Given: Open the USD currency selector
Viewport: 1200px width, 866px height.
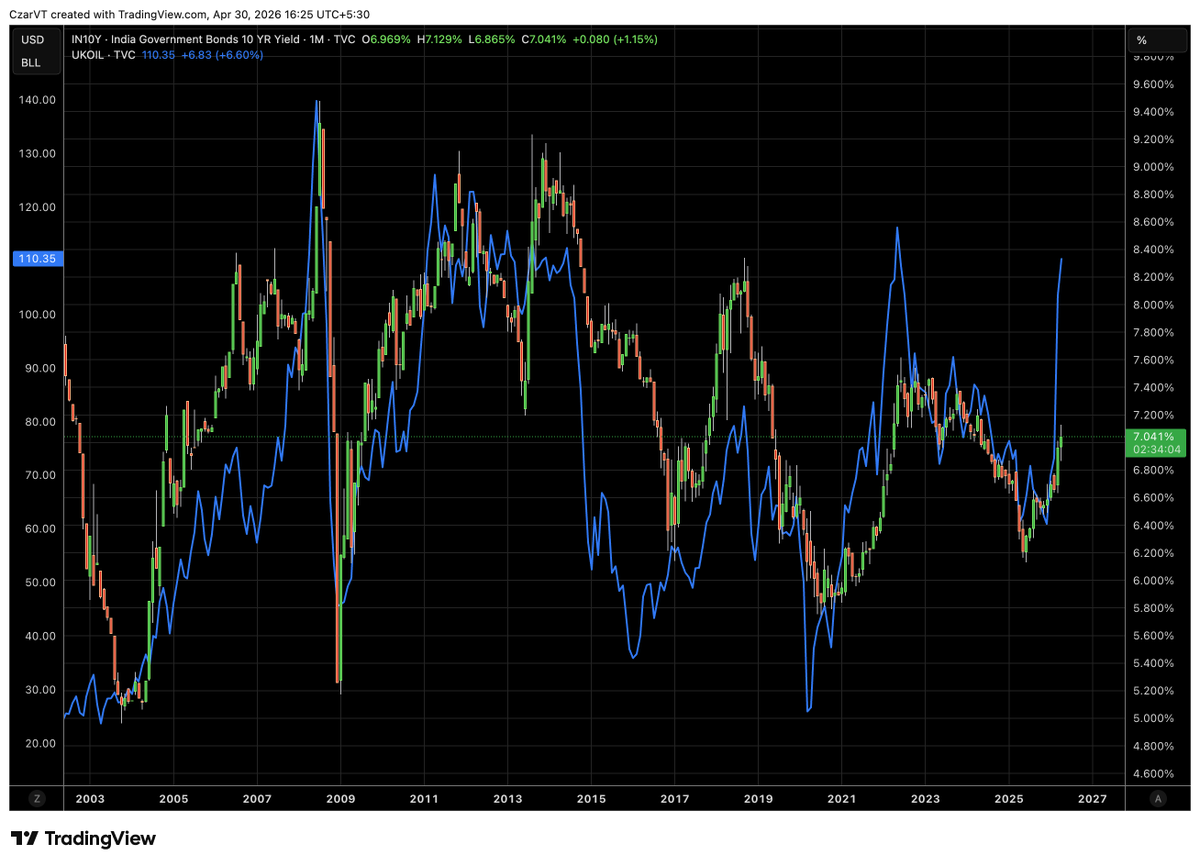Looking at the screenshot, I should click(32, 40).
